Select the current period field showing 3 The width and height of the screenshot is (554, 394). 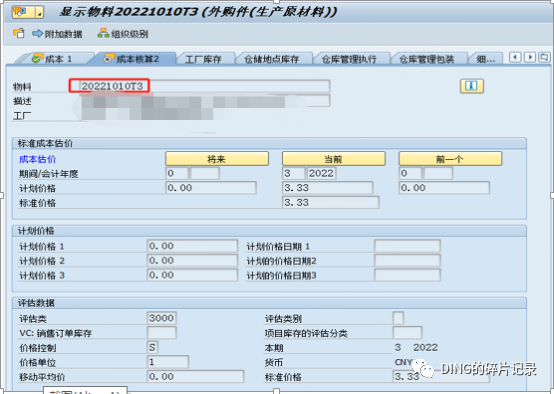pos(293,174)
